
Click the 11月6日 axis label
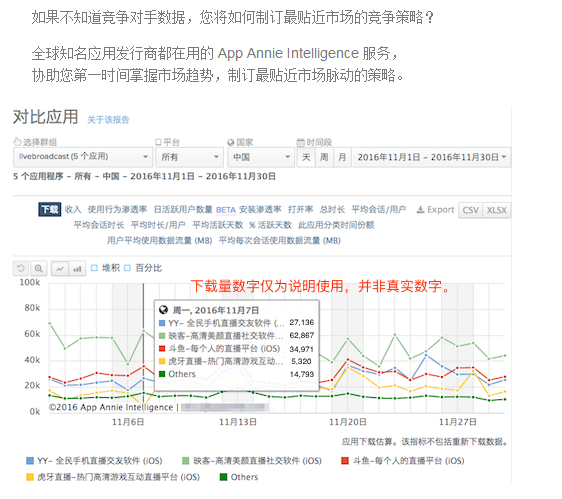[128, 422]
